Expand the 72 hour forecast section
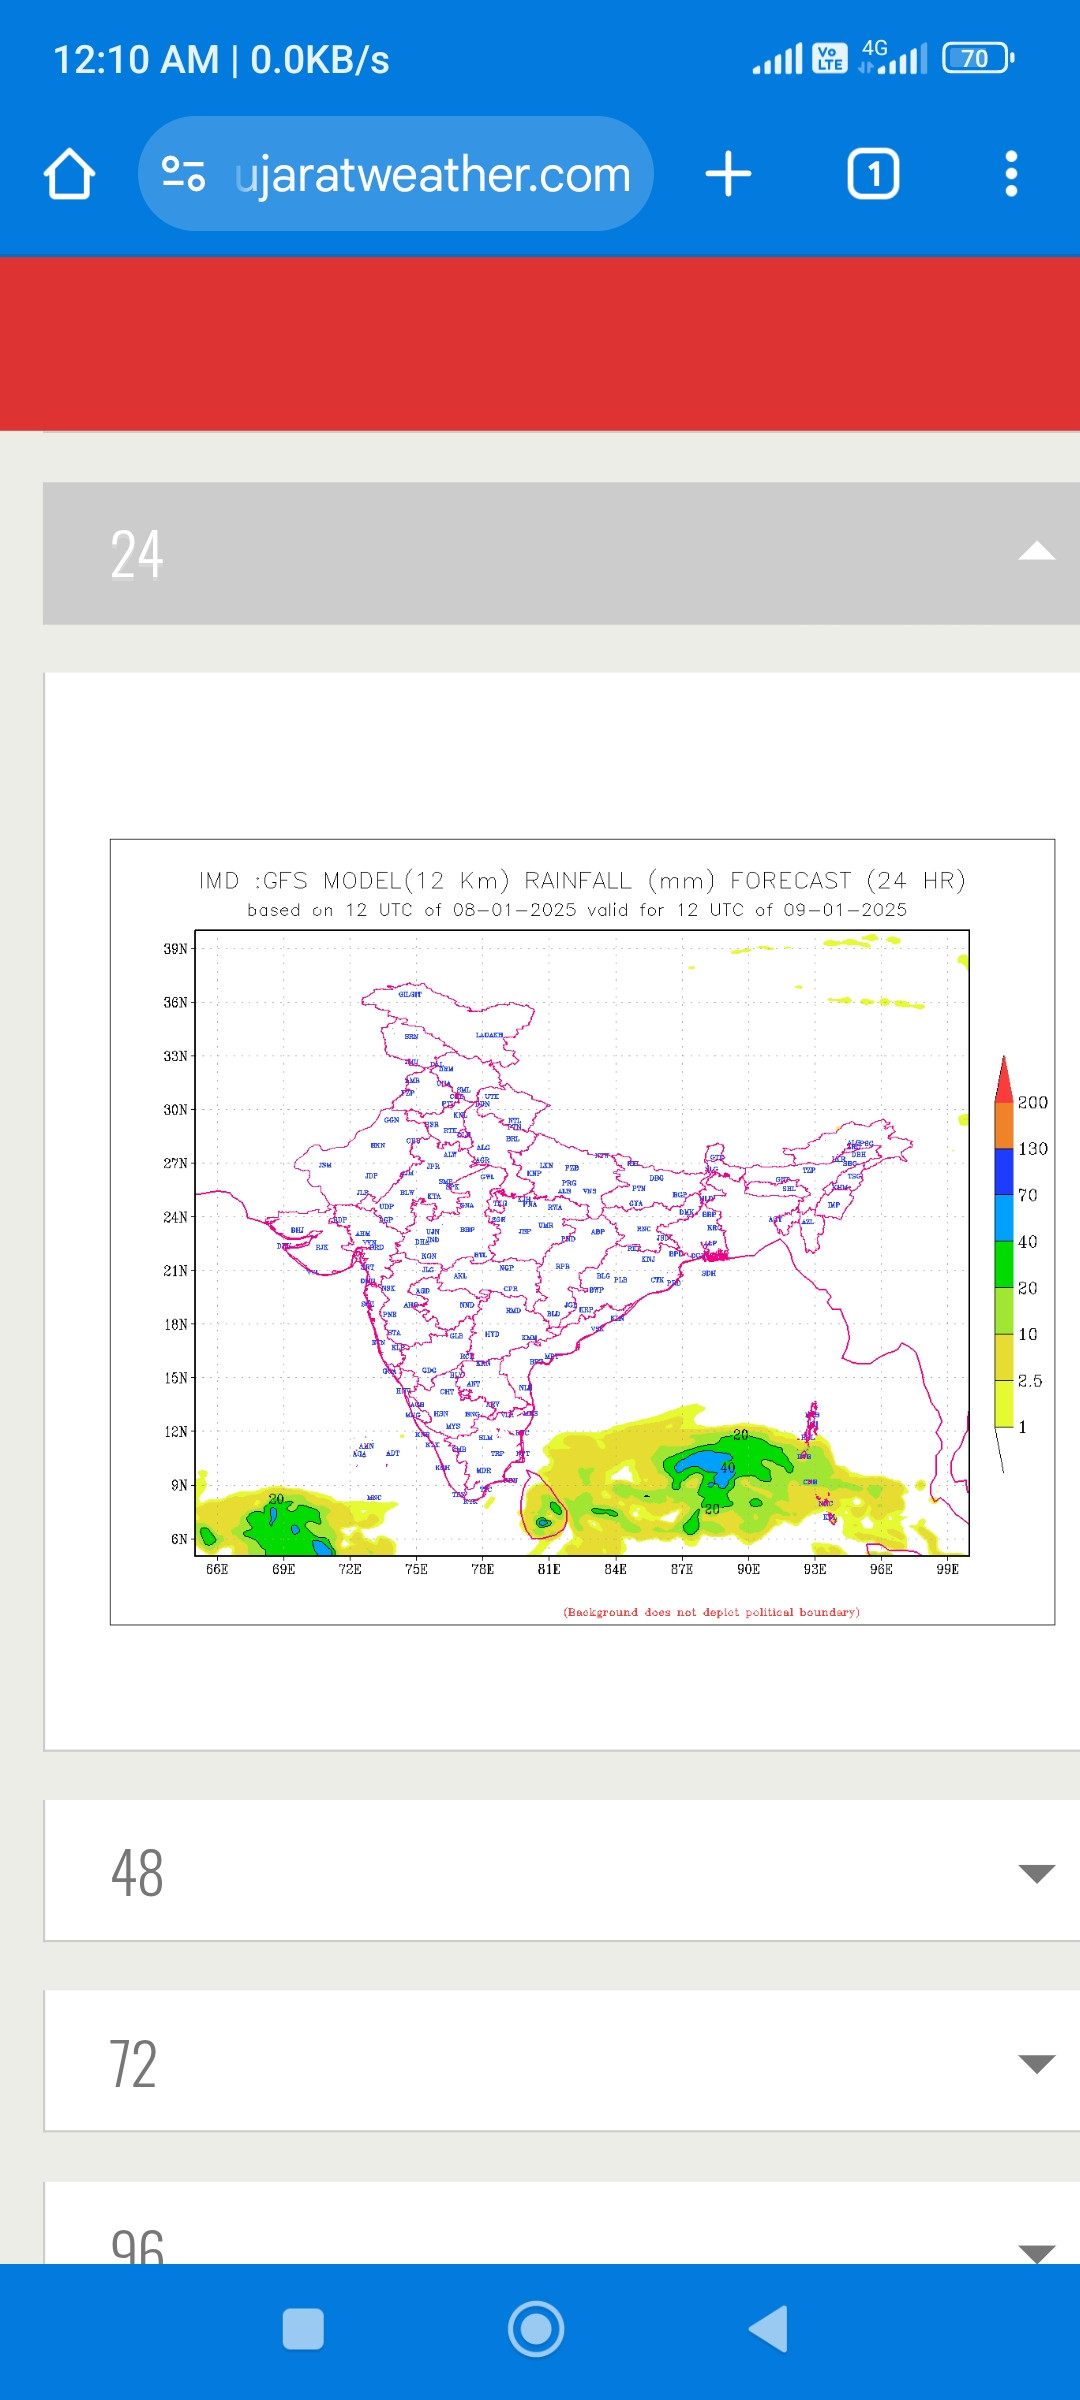Image resolution: width=1080 pixels, height=2400 pixels. click(1036, 2063)
